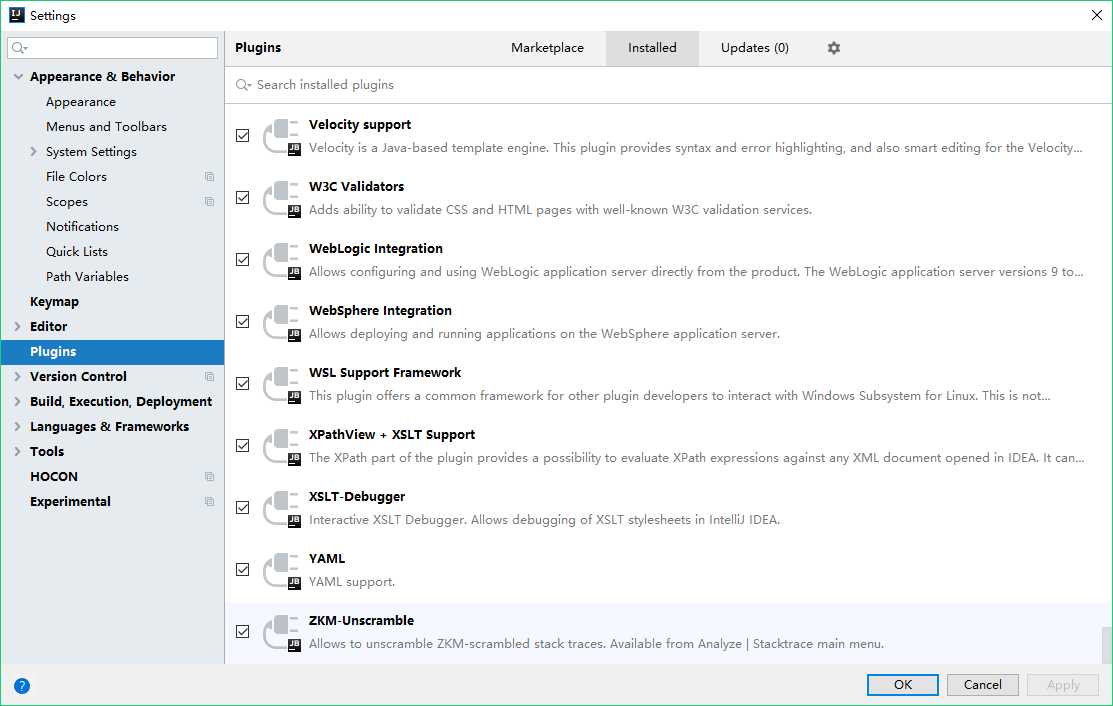
Task: Disable the Velocity support plugin checkbox
Action: tap(243, 136)
